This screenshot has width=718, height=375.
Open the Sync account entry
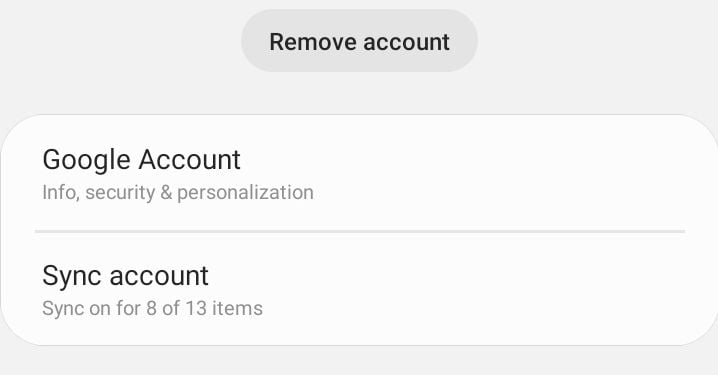pyautogui.click(x=359, y=289)
